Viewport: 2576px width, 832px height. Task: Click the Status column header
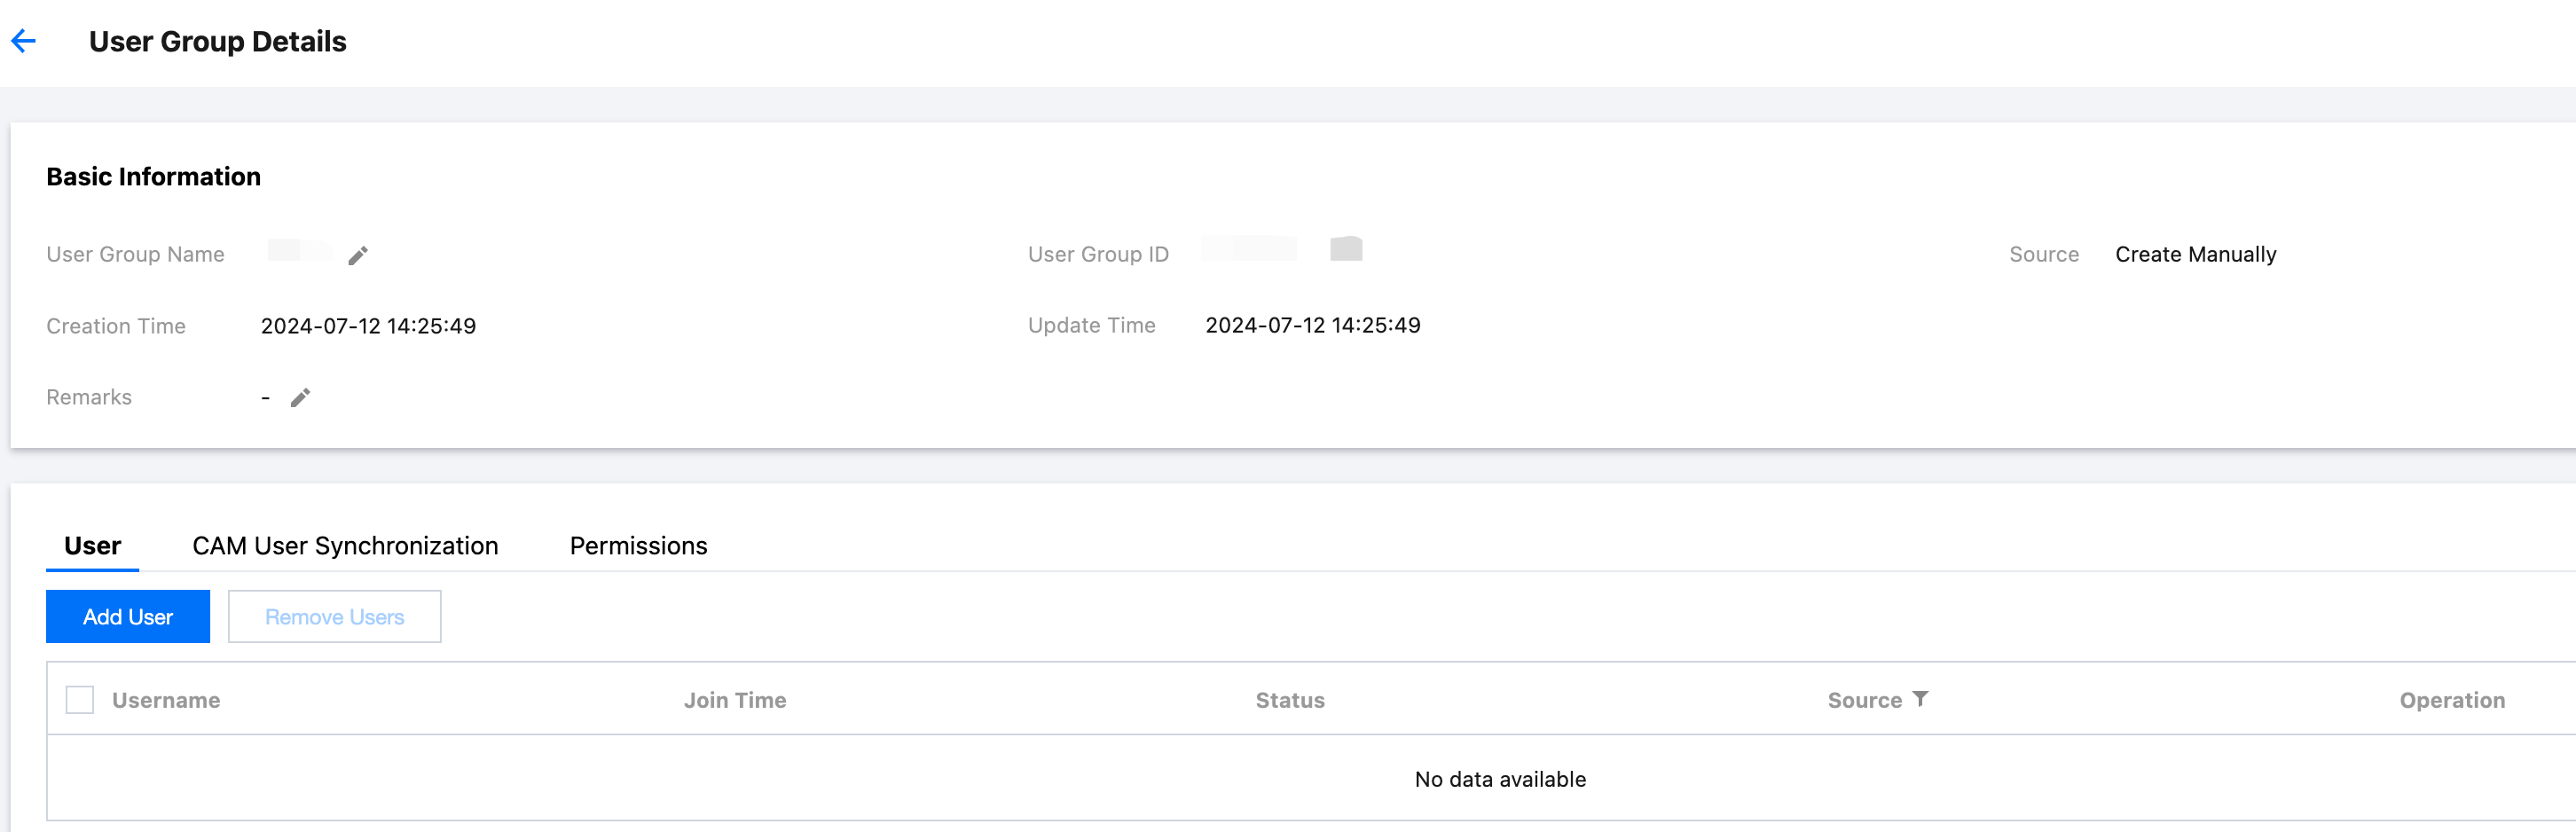pyautogui.click(x=1290, y=701)
